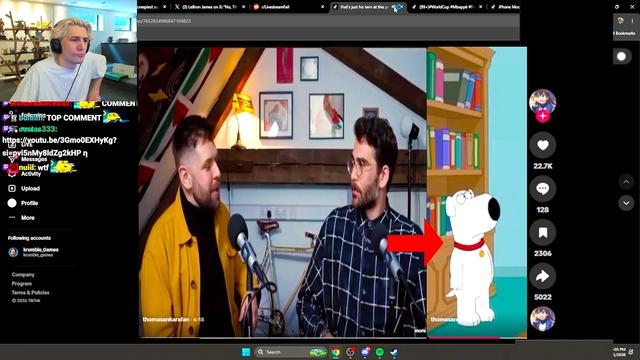Viewport: 640px width, 360px height.
Task: Like the TikTok video with the heart icon
Action: [542, 145]
